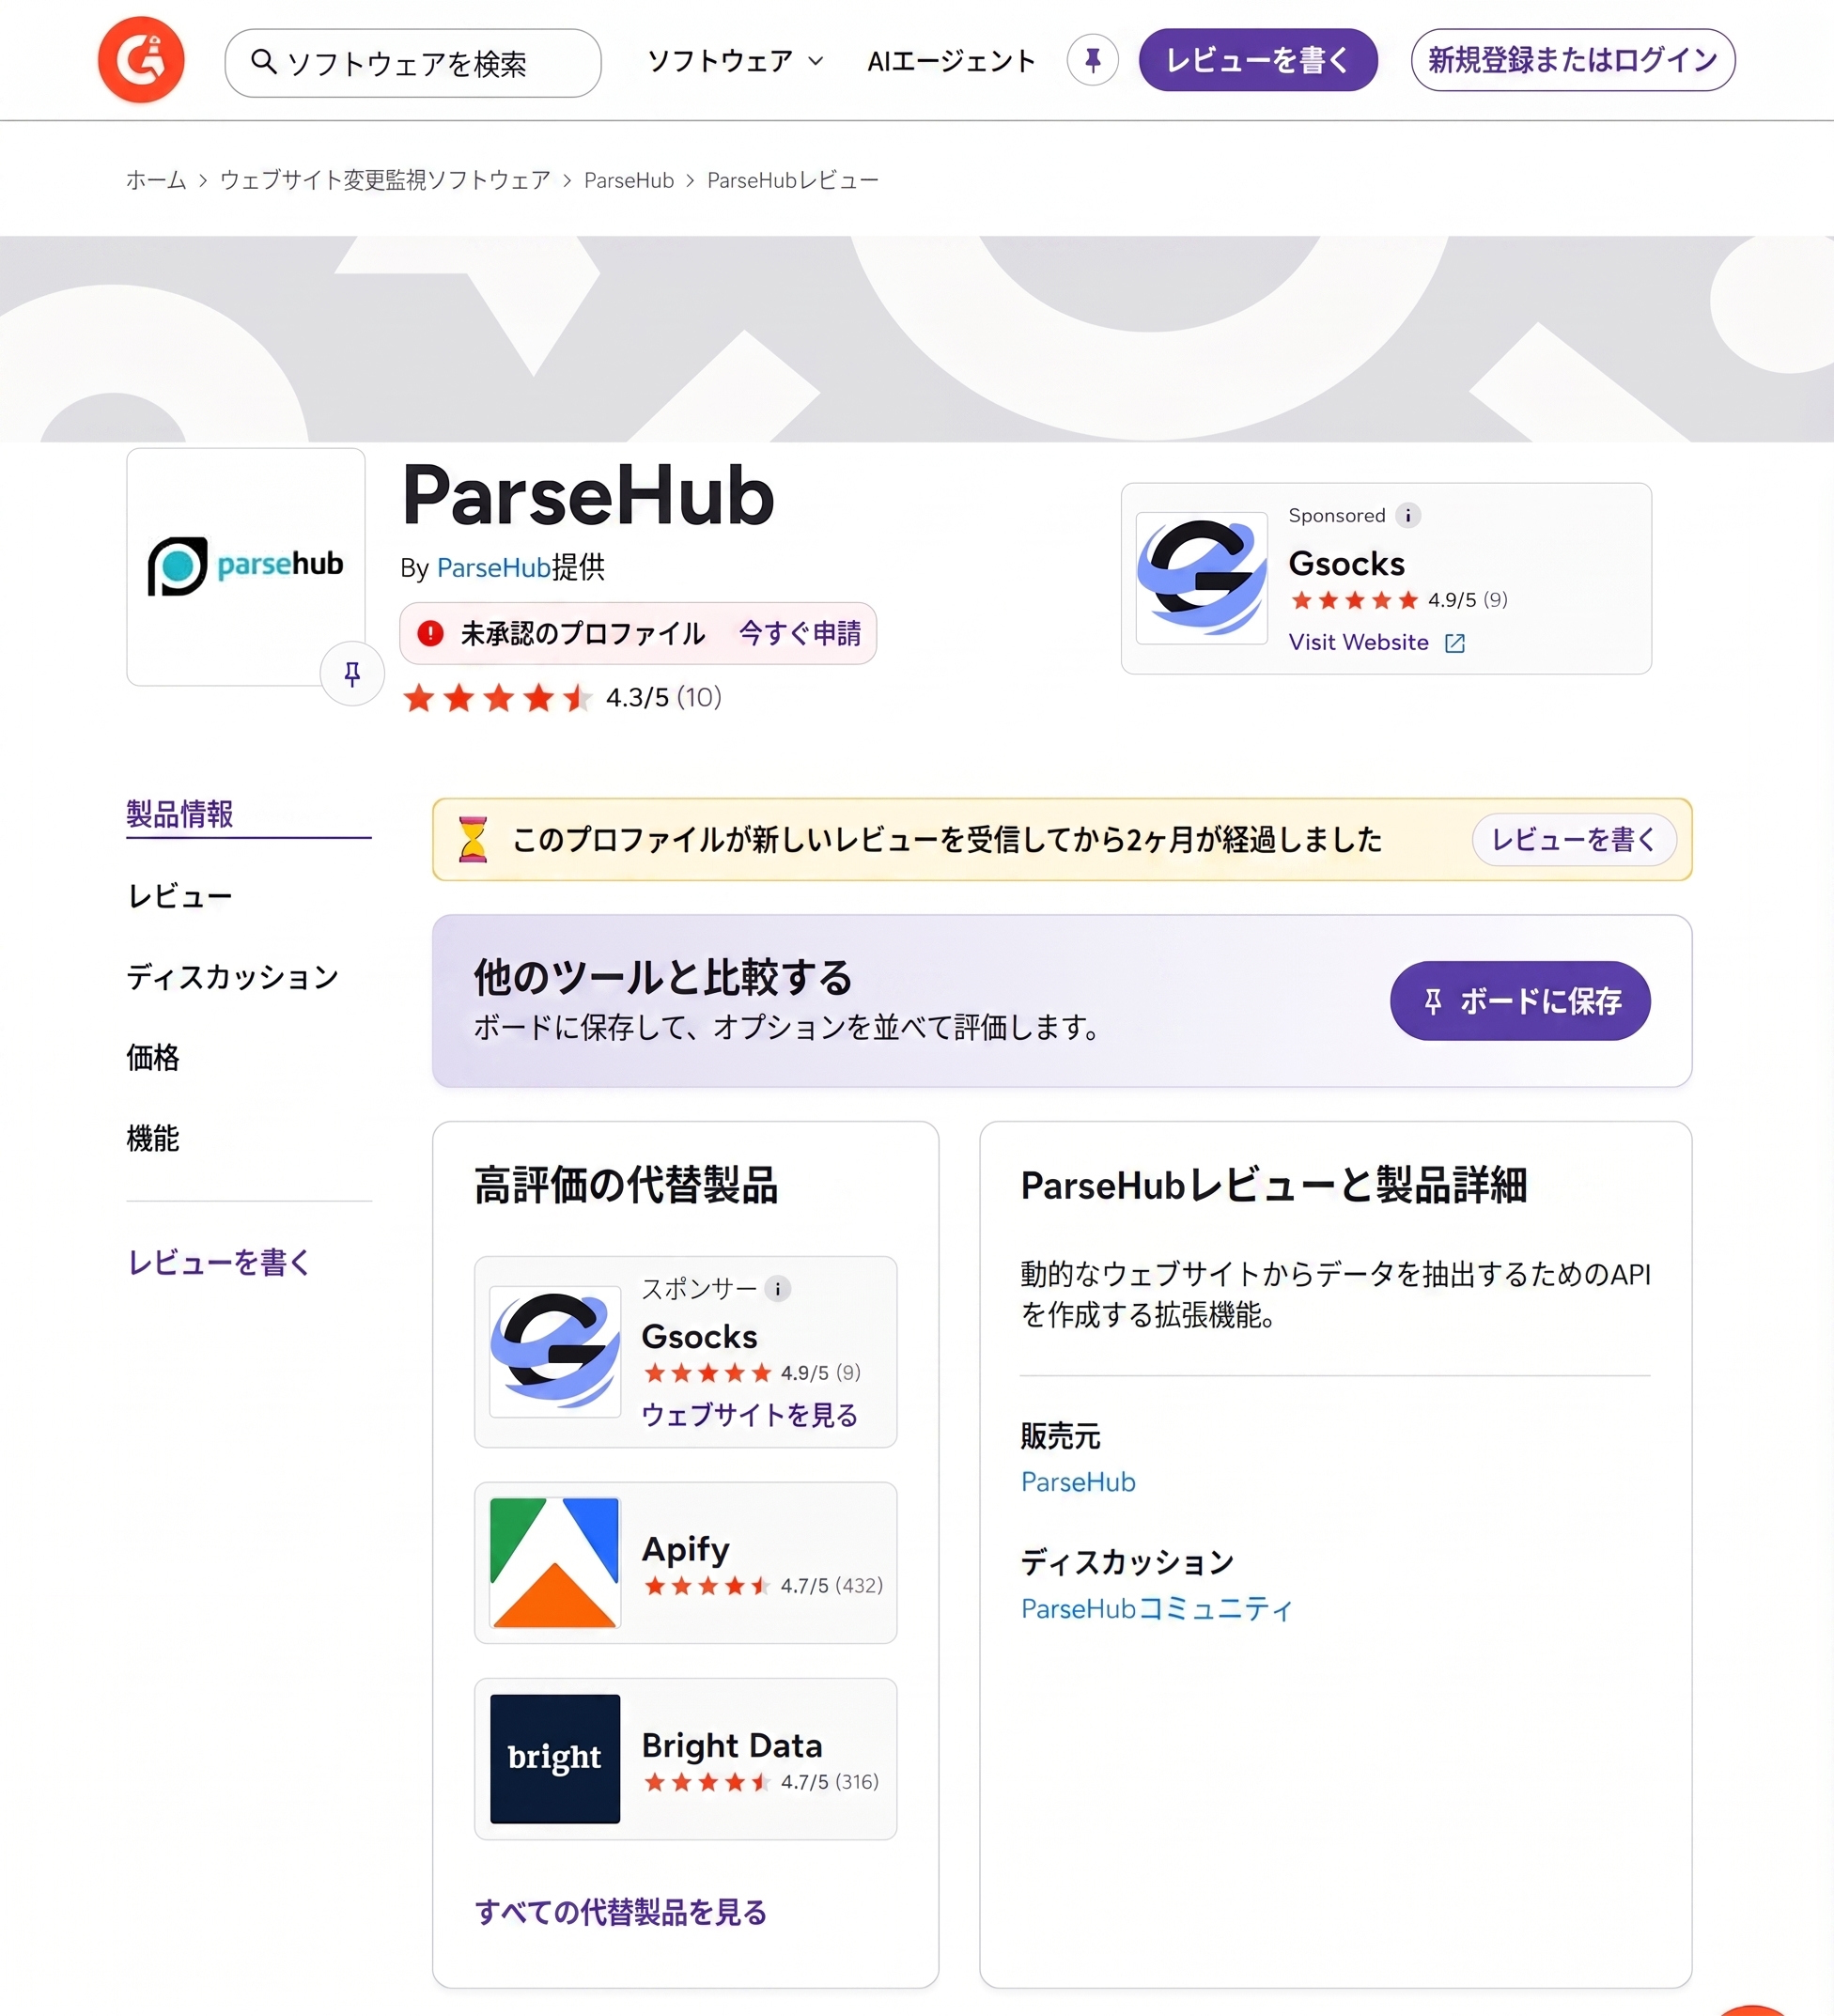Screen dimensions: 1834x2016
Task: Click the Gsocks logo in alternatives list
Action: pos(555,1351)
